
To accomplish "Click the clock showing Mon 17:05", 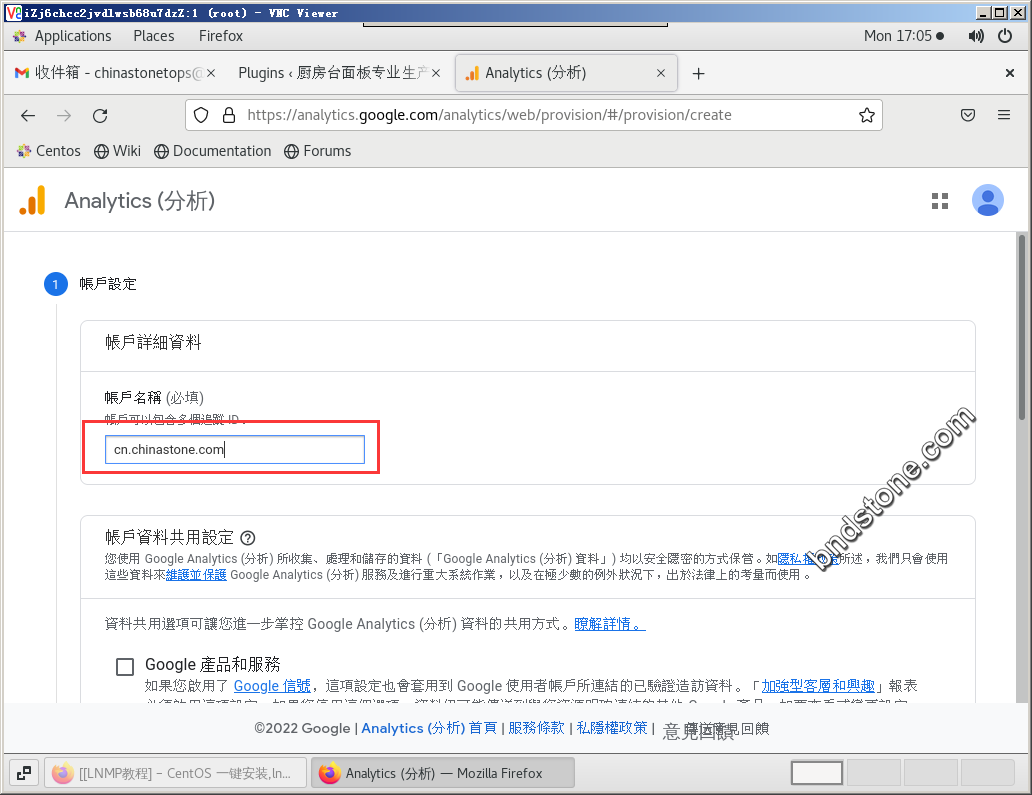I will pyautogui.click(x=904, y=36).
